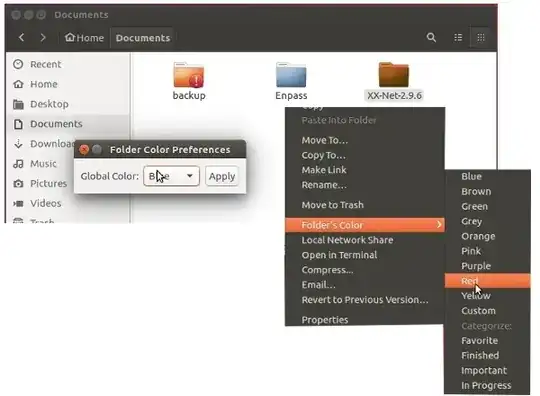Image resolution: width=540 pixels, height=396 pixels.
Task: Switch to grid view icon
Action: [481, 37]
